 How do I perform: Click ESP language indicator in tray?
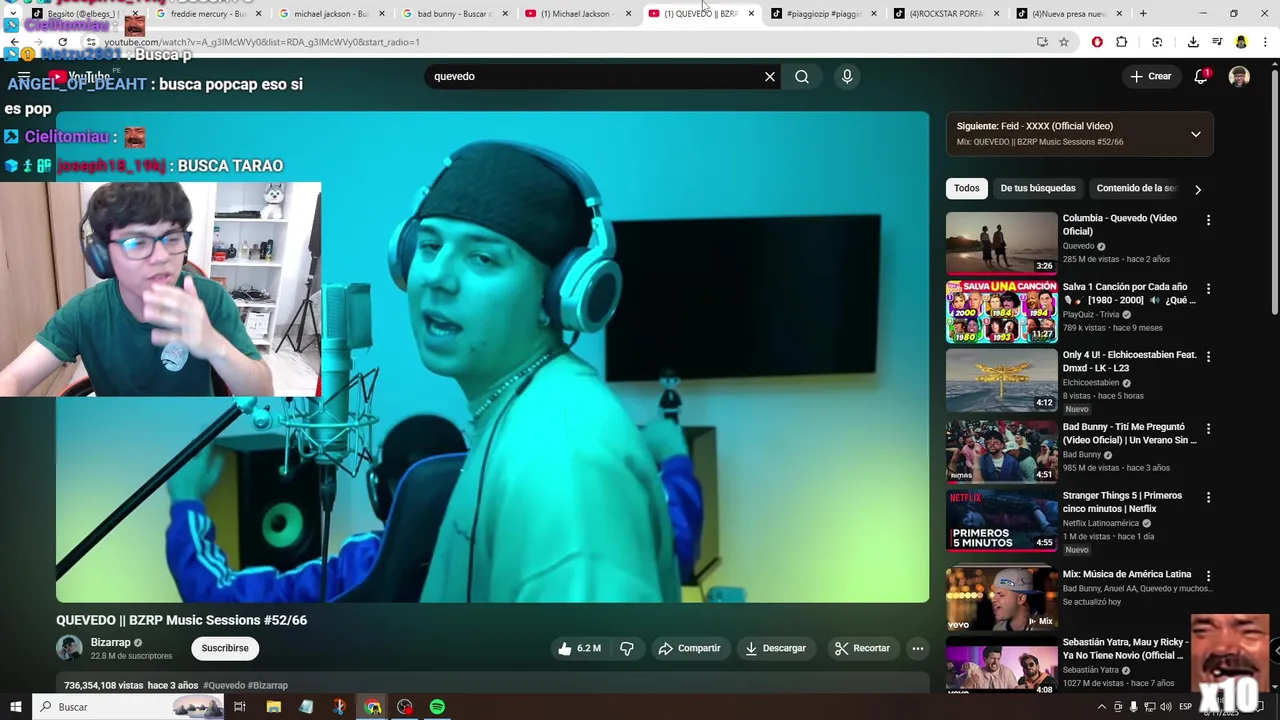pyautogui.click(x=1185, y=707)
